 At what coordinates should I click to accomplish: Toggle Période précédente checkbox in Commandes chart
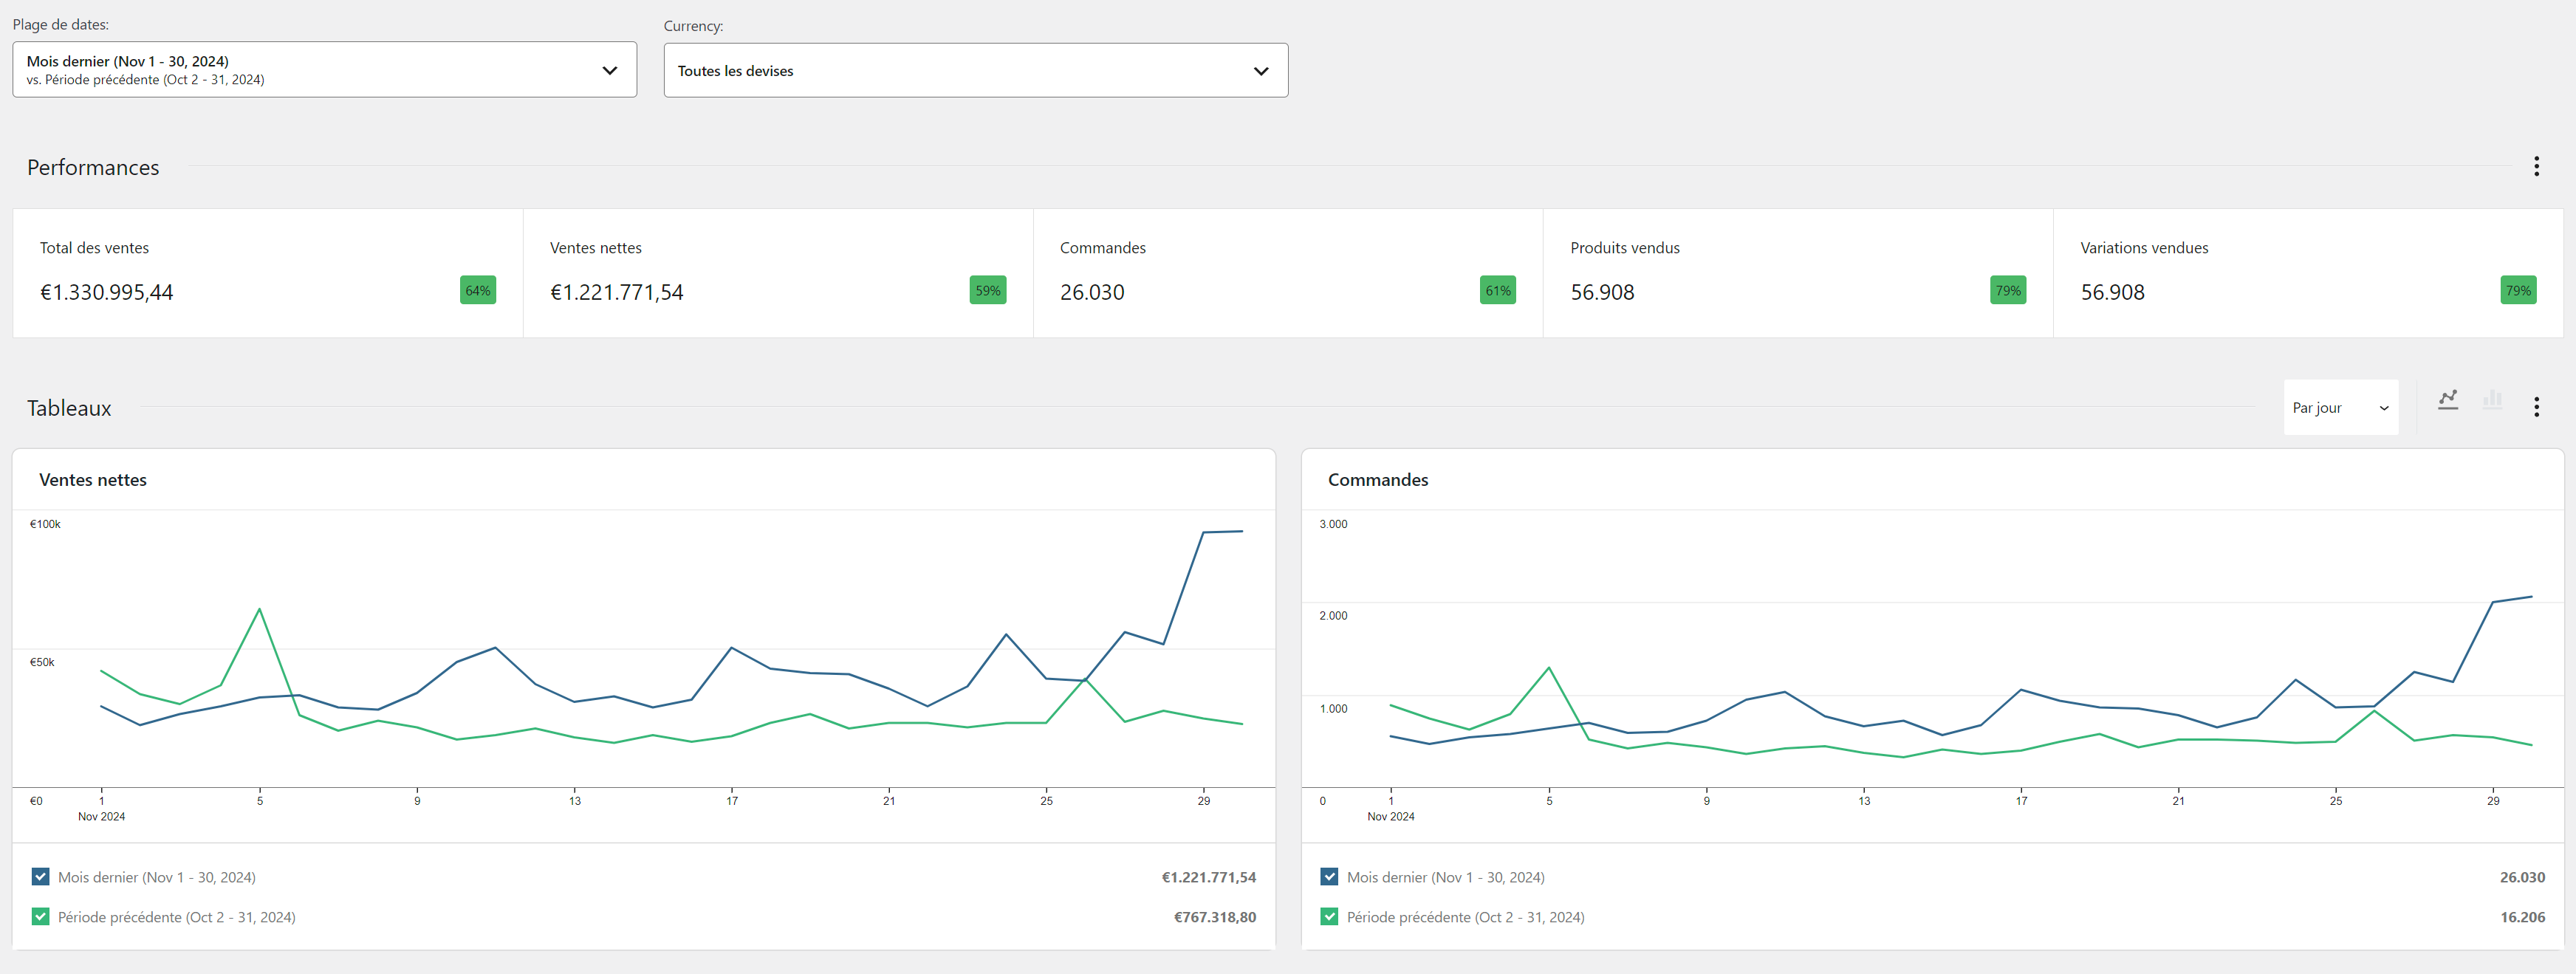[1329, 917]
